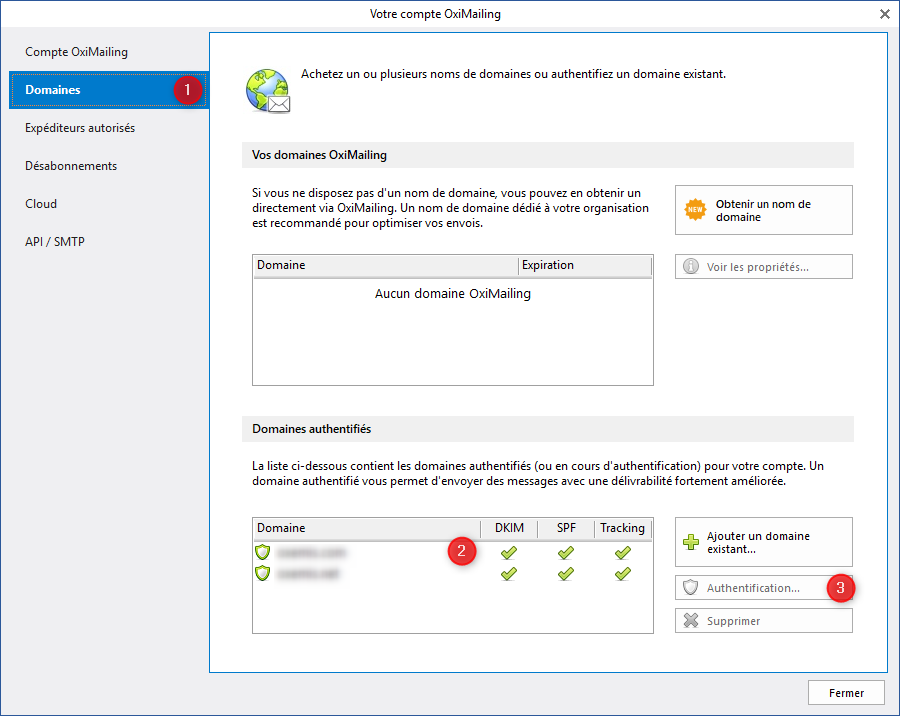Click Domaine header in authenticated domains list

coord(366,528)
